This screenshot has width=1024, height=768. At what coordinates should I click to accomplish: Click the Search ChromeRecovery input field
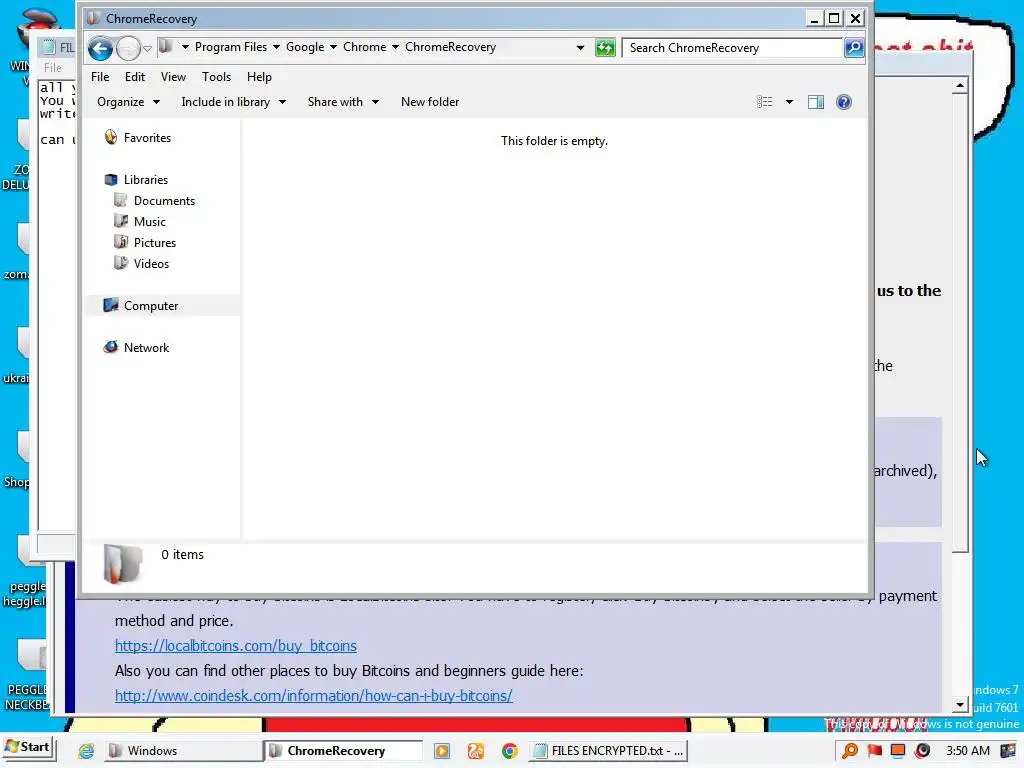point(732,48)
